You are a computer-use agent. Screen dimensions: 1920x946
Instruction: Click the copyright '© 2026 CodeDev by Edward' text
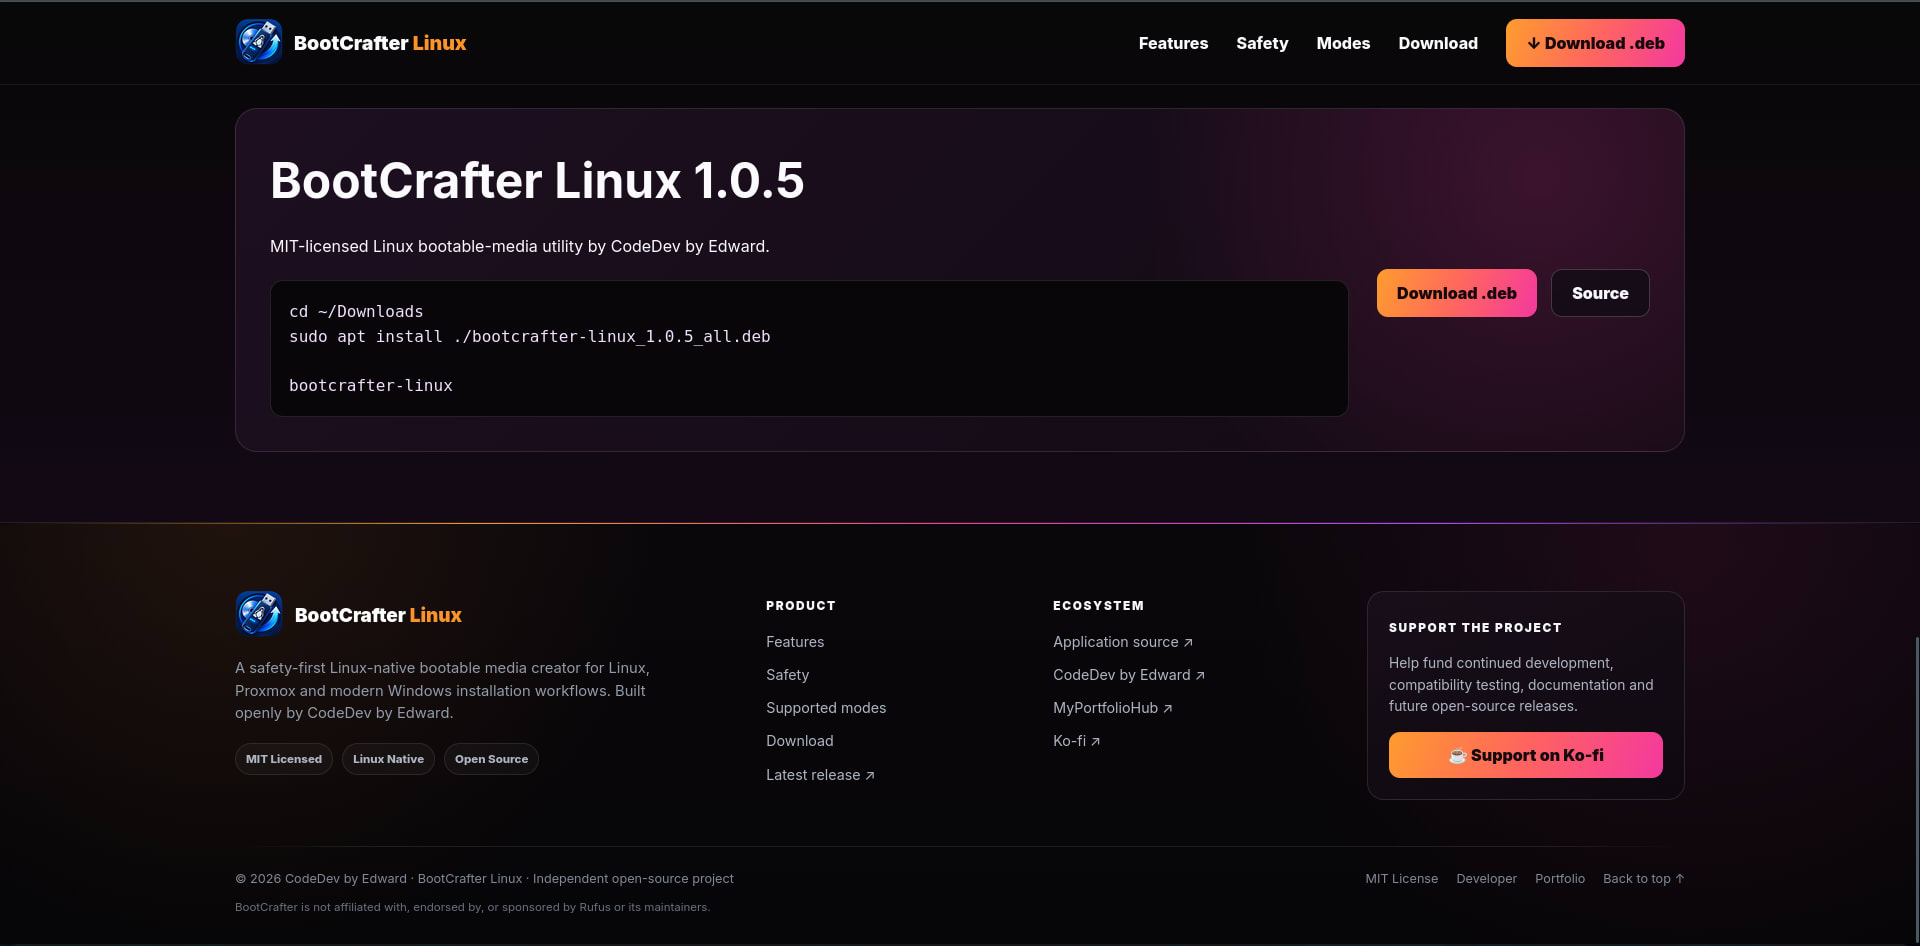point(321,879)
